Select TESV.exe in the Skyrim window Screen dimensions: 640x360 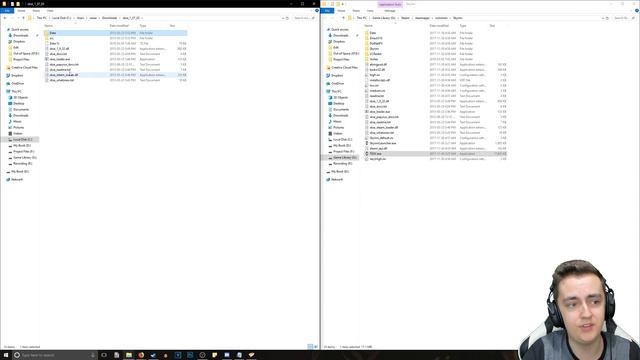click(436, 154)
